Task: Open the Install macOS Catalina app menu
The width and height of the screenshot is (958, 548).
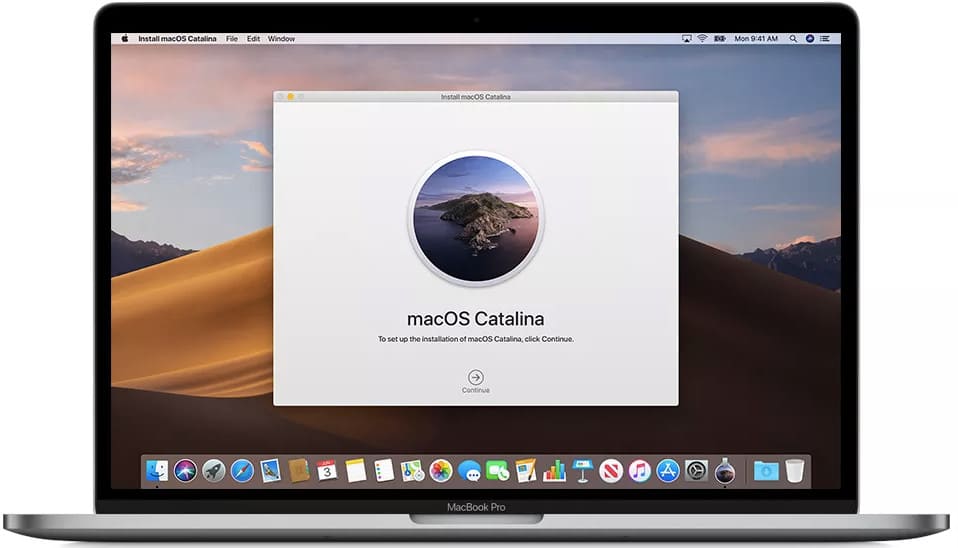Action: [x=177, y=38]
